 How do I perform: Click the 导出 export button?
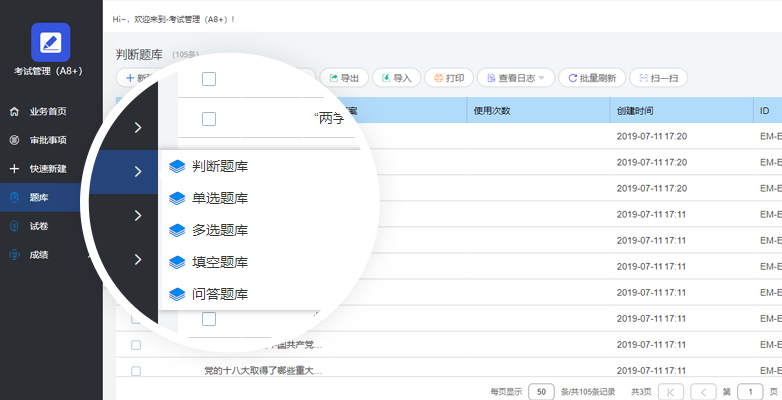(x=344, y=77)
